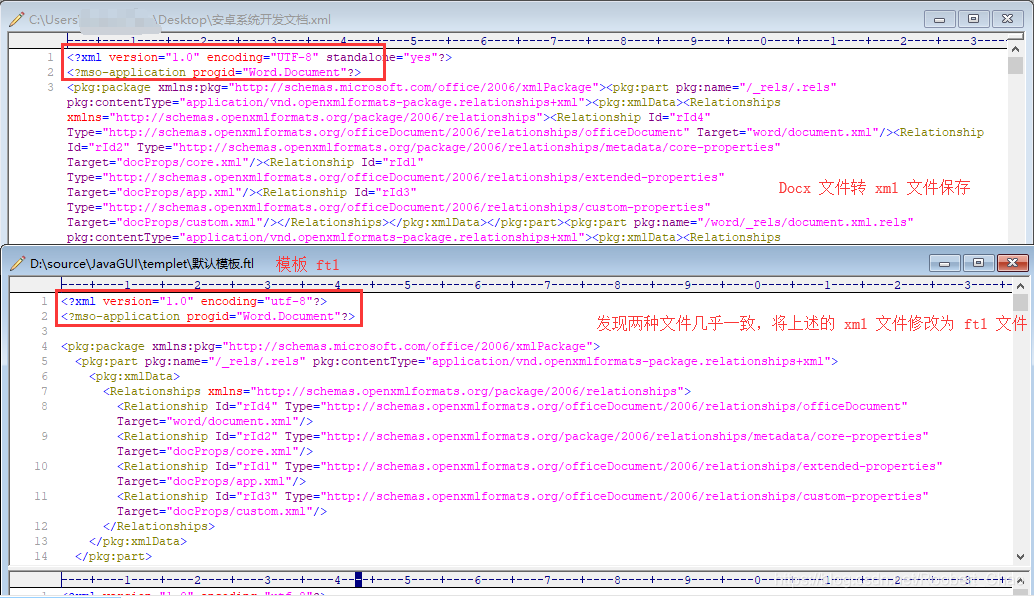1034x598 pixels.
Task: Select line number 11 in the ftl window
Action: point(41,496)
